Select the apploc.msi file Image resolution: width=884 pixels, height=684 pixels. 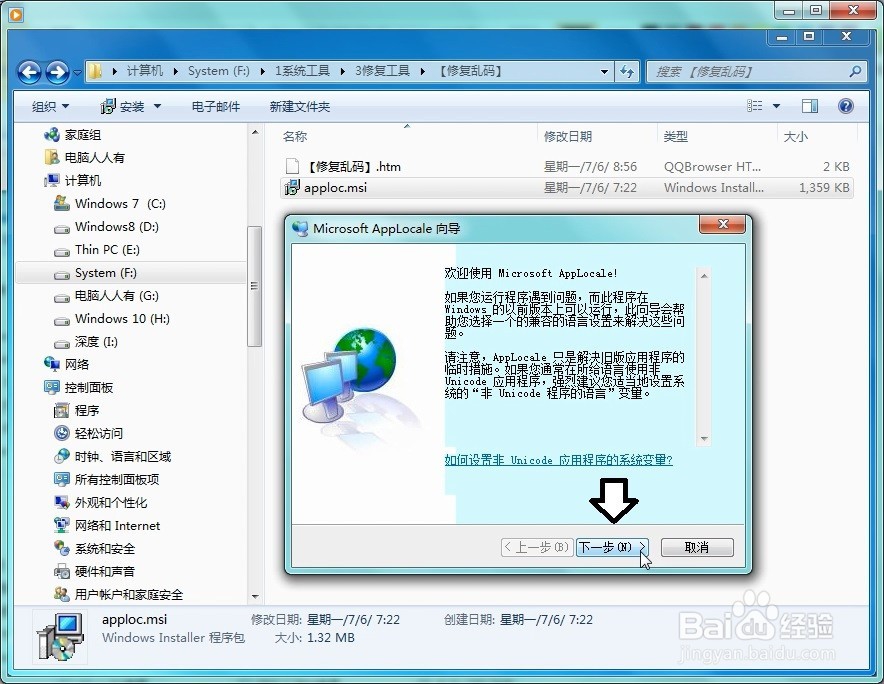567,188
